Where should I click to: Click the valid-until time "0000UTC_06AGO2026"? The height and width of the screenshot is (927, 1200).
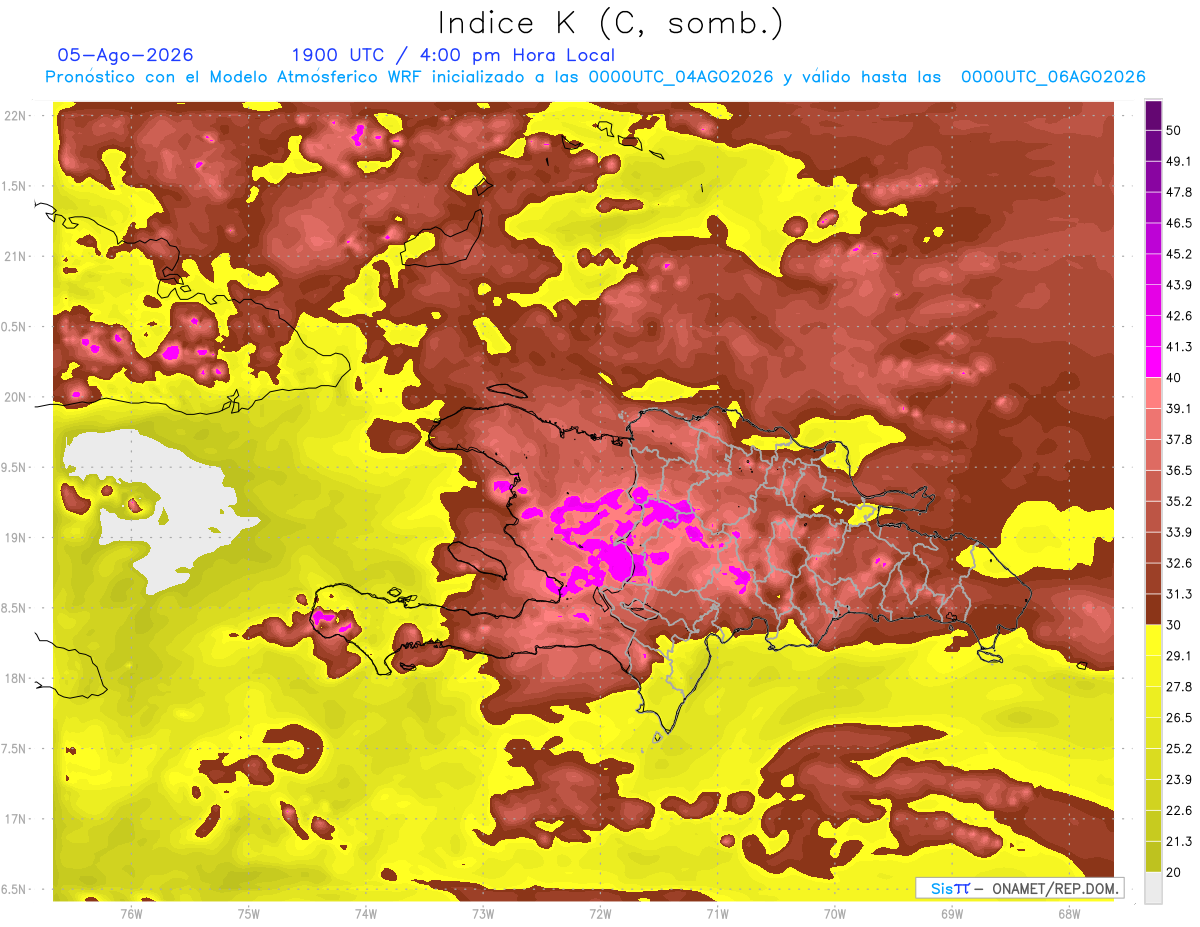tap(1053, 77)
